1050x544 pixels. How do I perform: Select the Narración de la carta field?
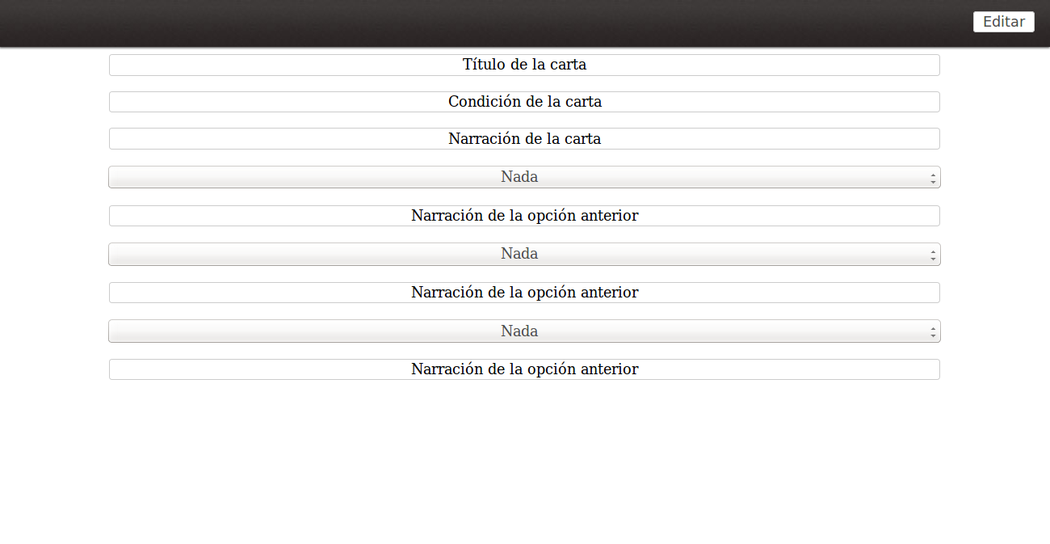524,139
